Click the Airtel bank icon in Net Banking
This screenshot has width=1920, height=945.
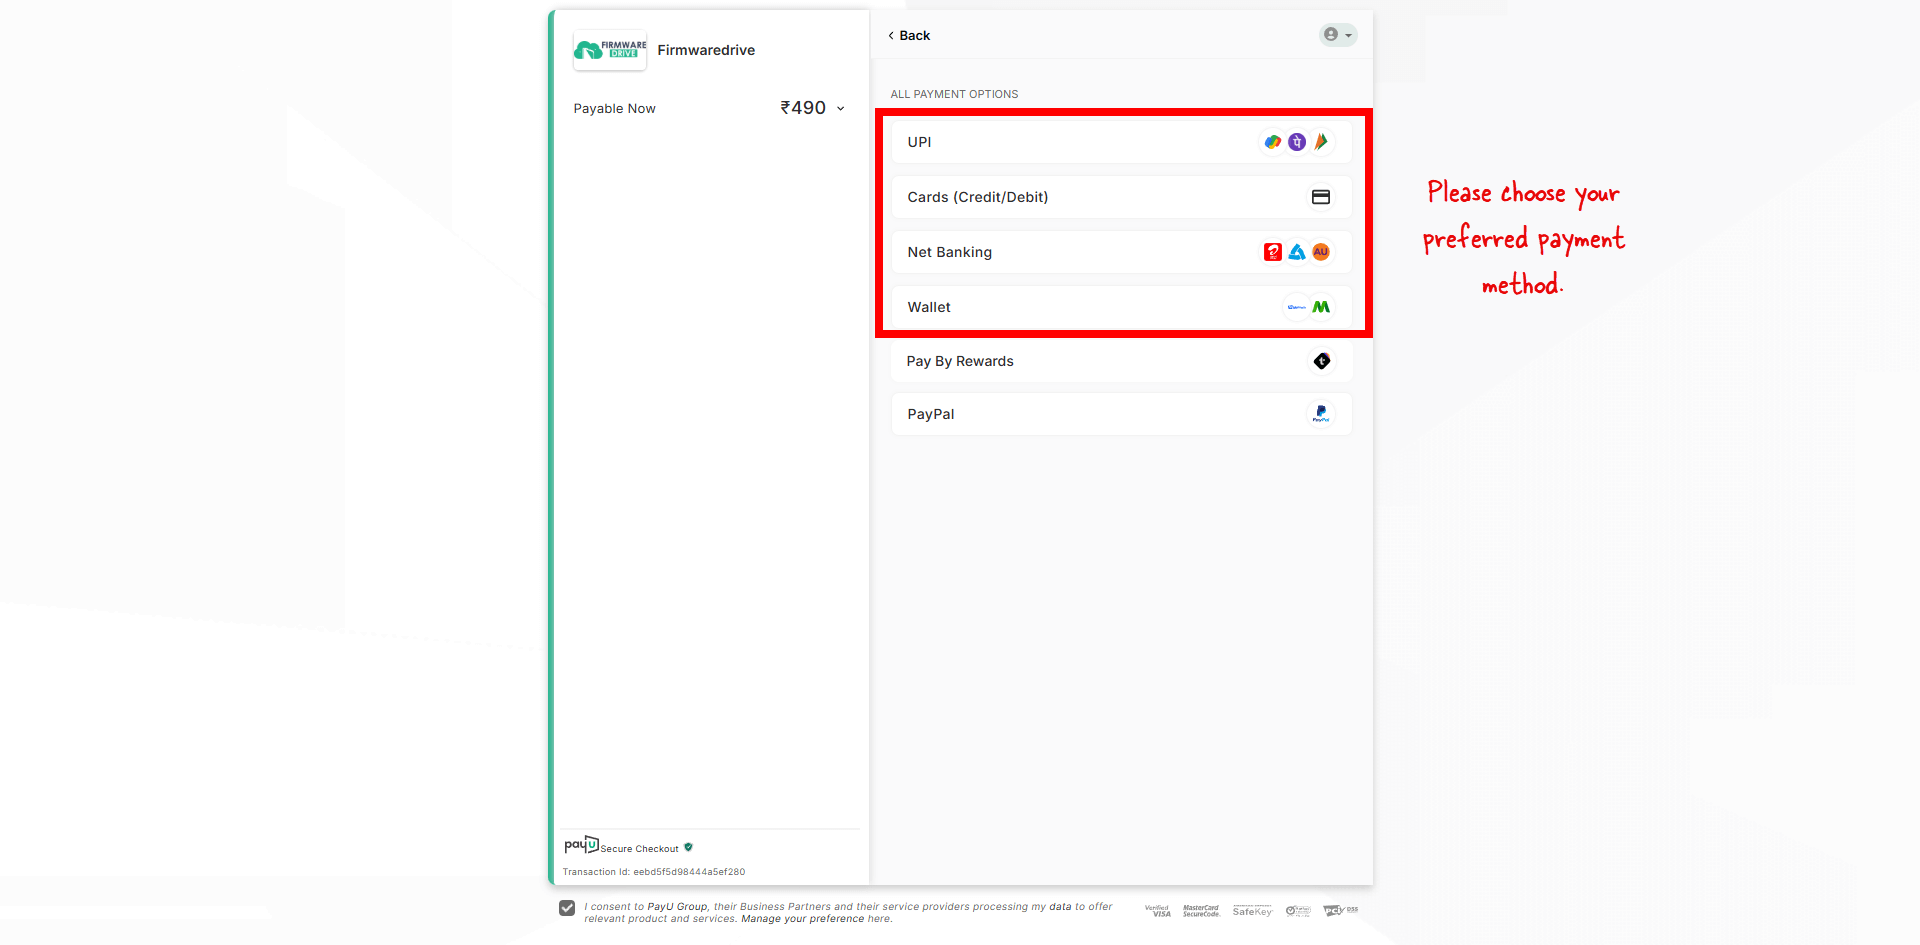click(1273, 252)
